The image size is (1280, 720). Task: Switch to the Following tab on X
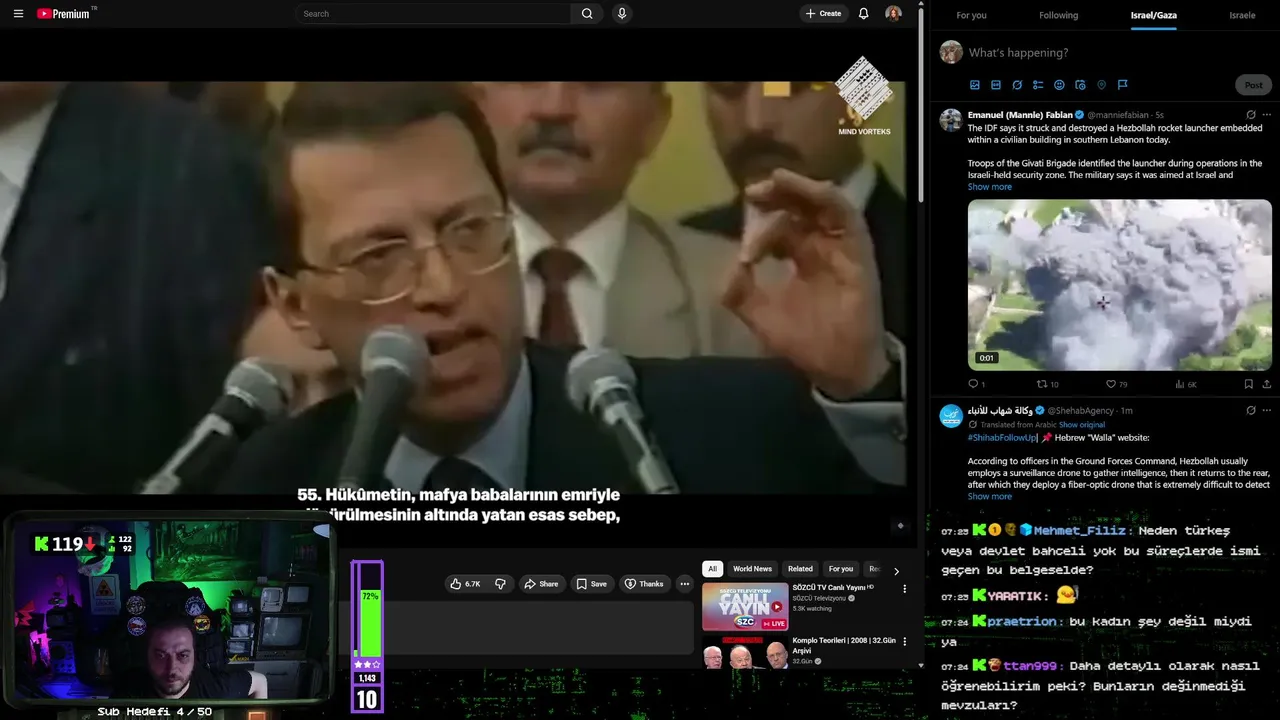tap(1058, 15)
